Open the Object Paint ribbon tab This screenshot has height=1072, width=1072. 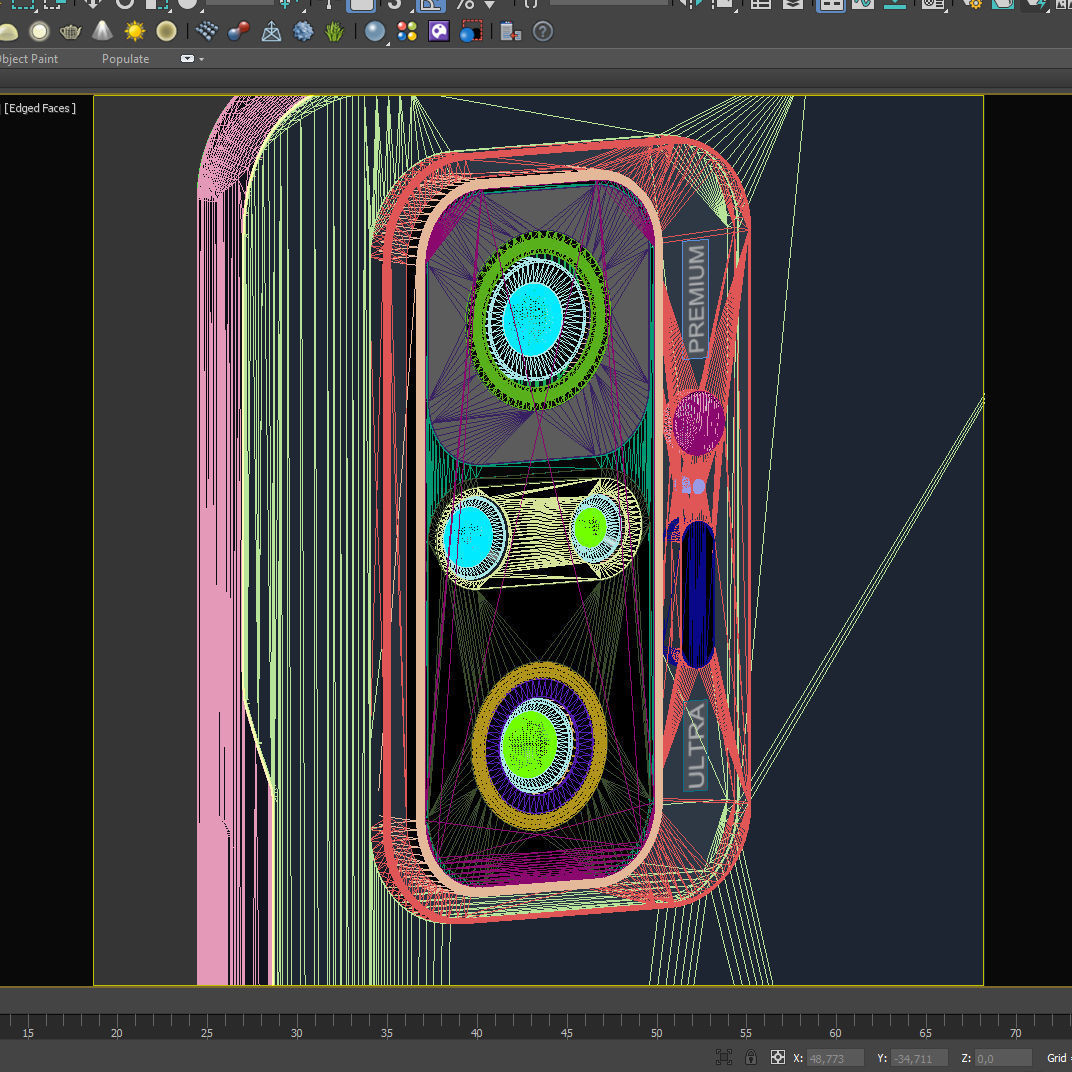coord(29,59)
